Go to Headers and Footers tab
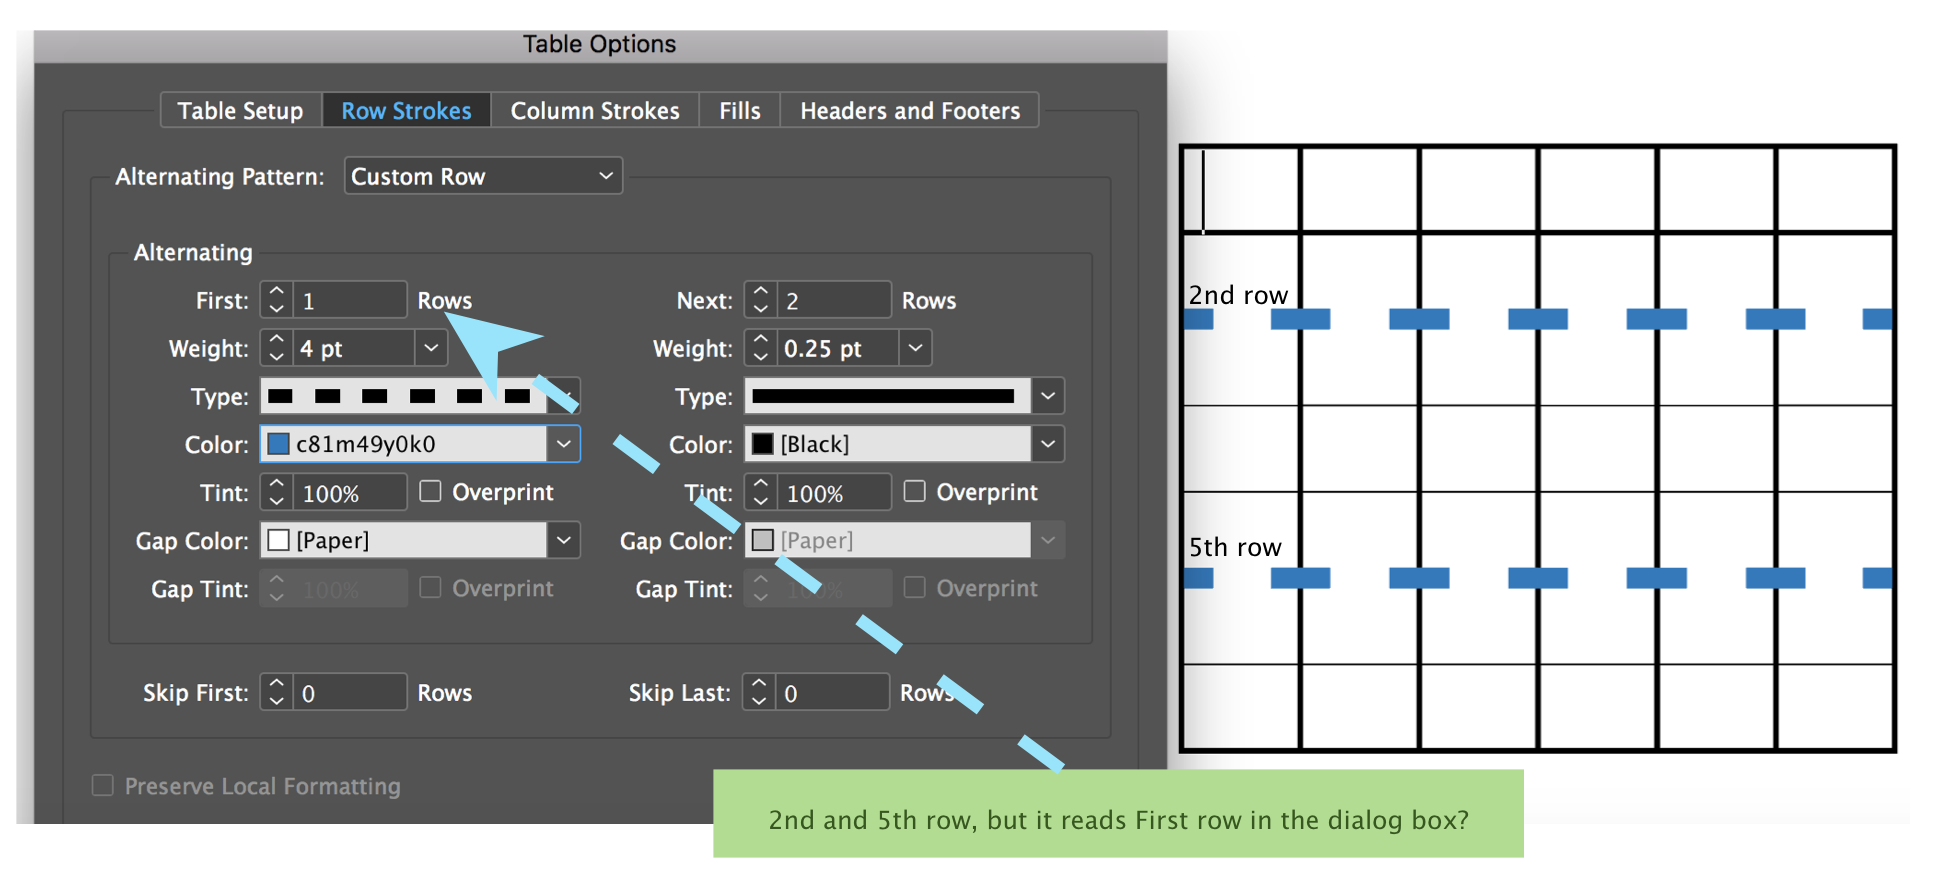 click(910, 111)
